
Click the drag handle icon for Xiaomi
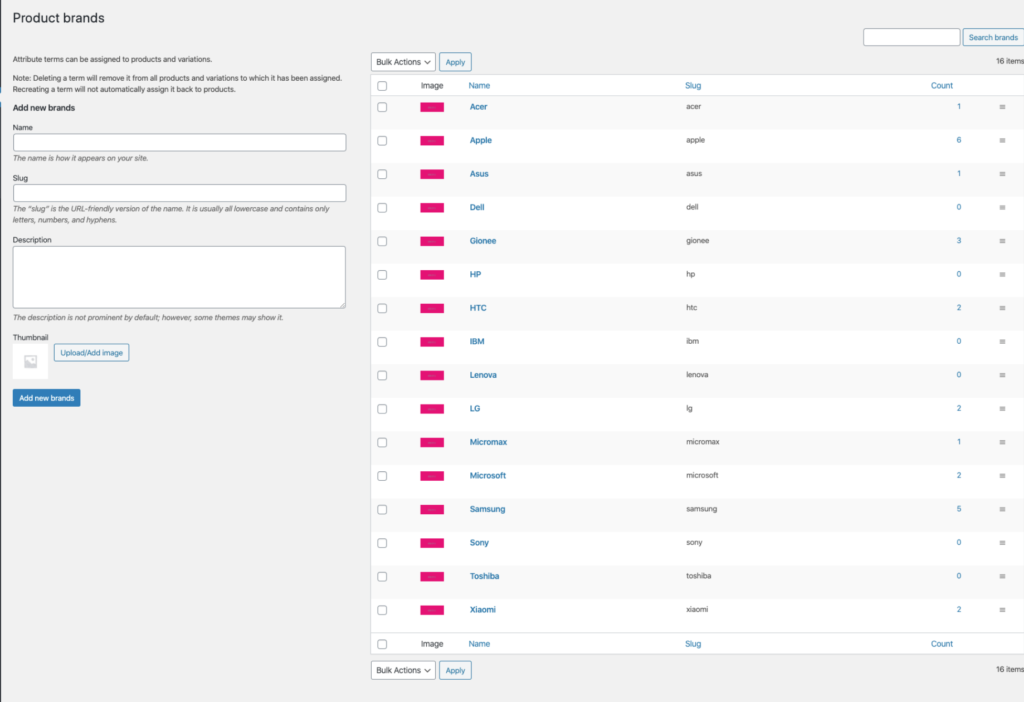(1002, 610)
